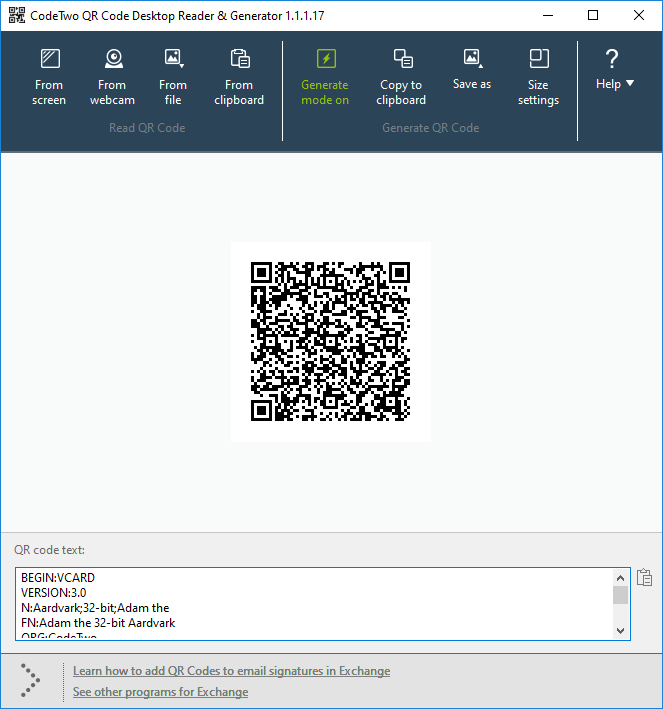Click the text box scroll down arrow
Viewport: 663px width, 709px height.
coord(620,630)
